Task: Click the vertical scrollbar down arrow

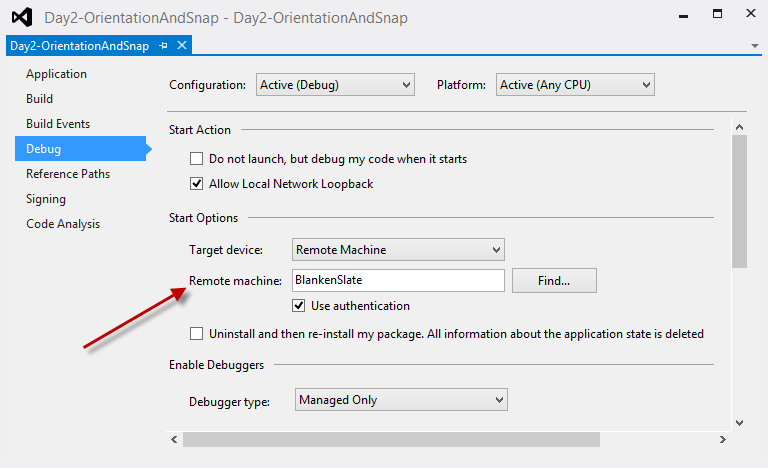Action: (x=739, y=421)
